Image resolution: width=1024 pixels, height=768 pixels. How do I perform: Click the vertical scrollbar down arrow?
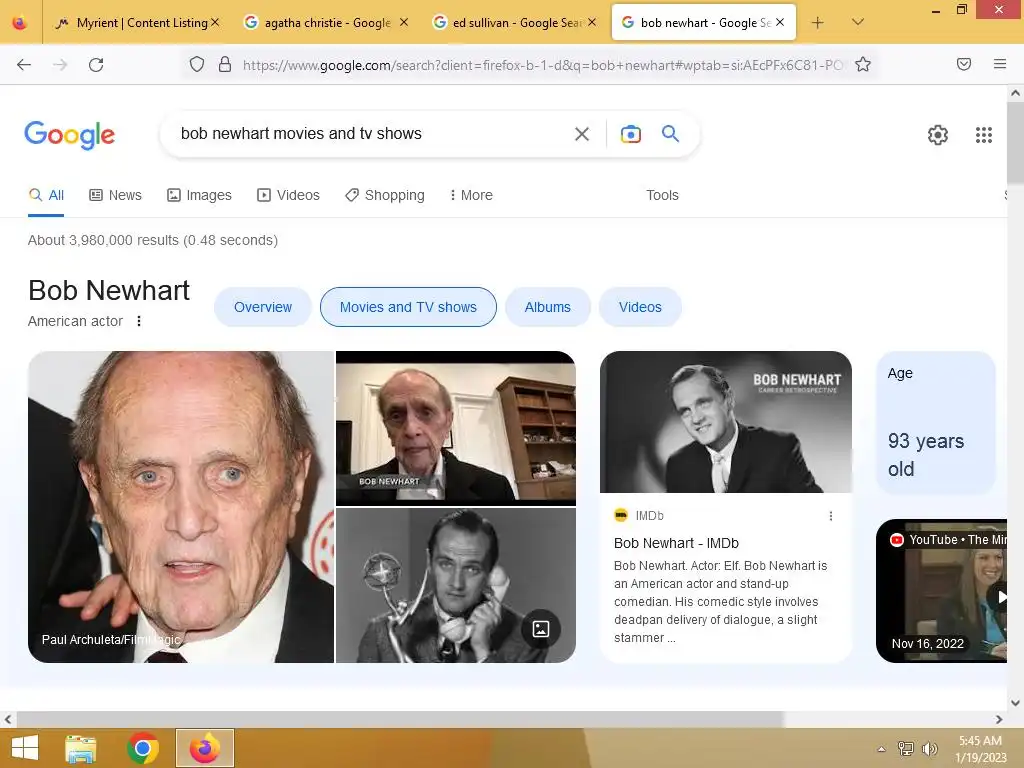click(x=1016, y=703)
